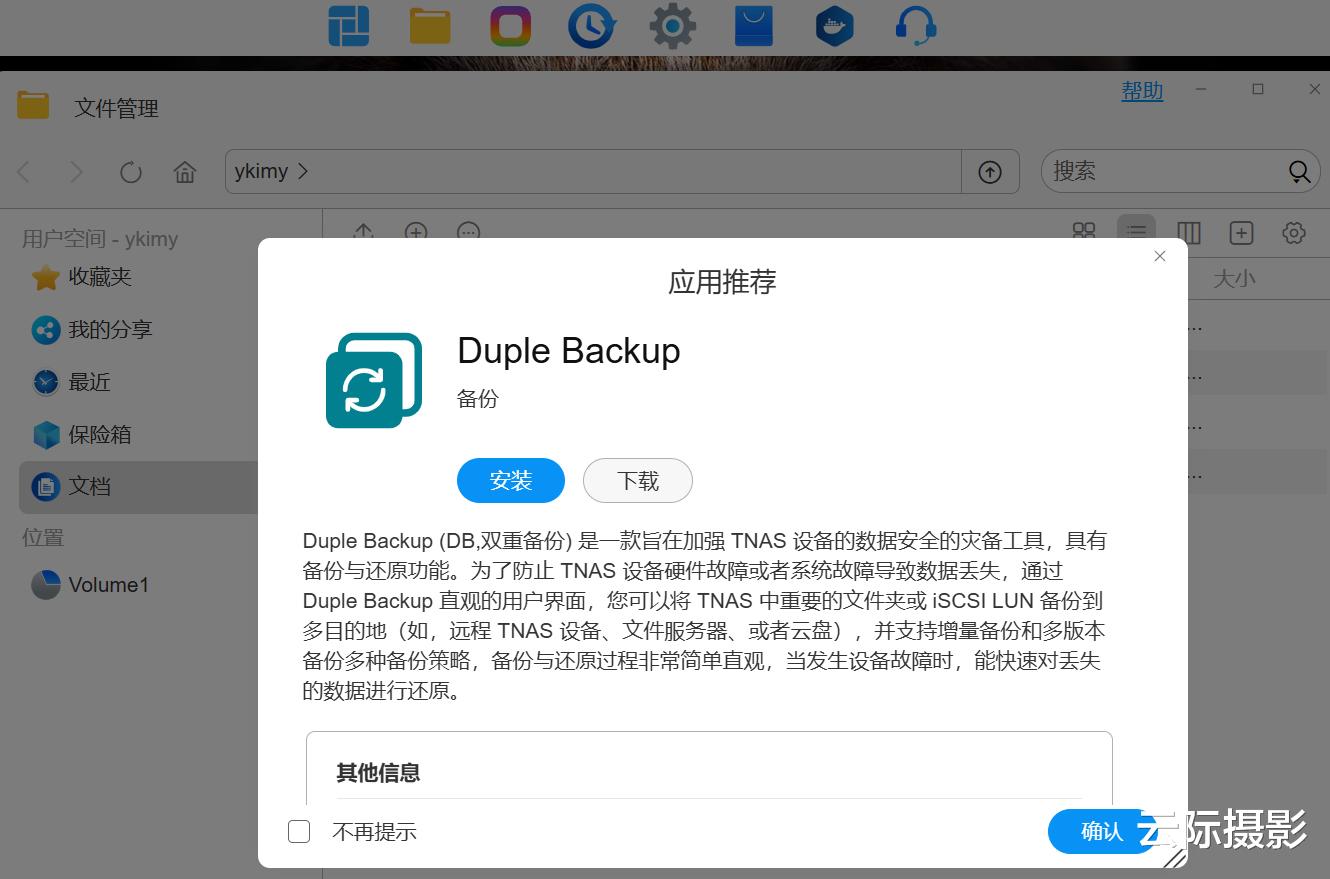Screen dimensions: 1330x879
Task: Install Duple Backup with 安装 button
Action: (511, 481)
